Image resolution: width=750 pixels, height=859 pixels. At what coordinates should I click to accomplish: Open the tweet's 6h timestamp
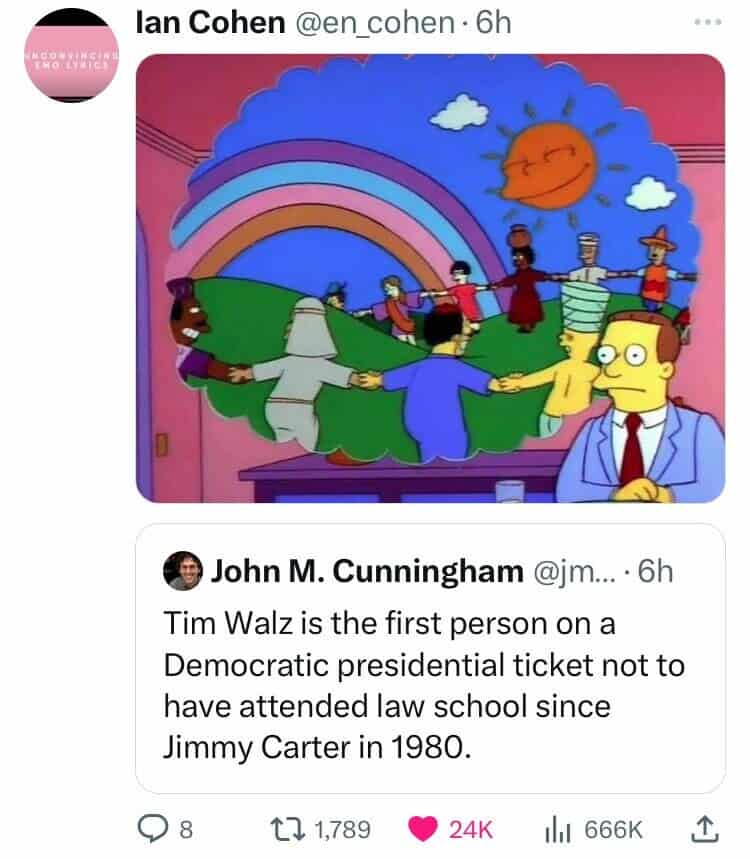tap(494, 22)
